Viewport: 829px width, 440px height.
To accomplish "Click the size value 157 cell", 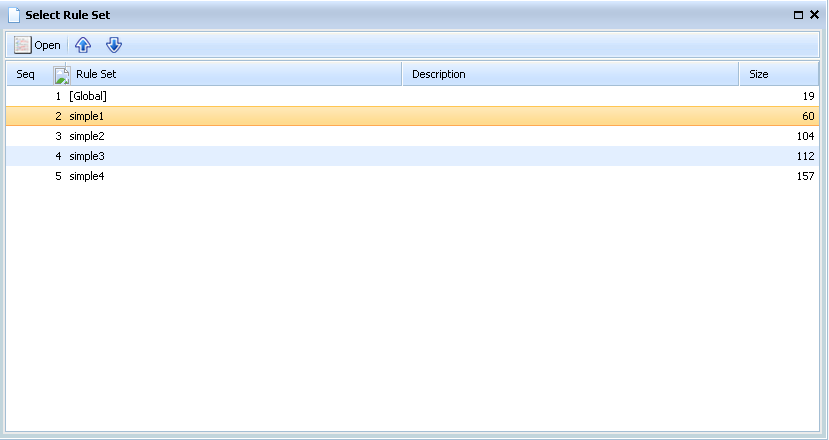I will [x=805, y=176].
